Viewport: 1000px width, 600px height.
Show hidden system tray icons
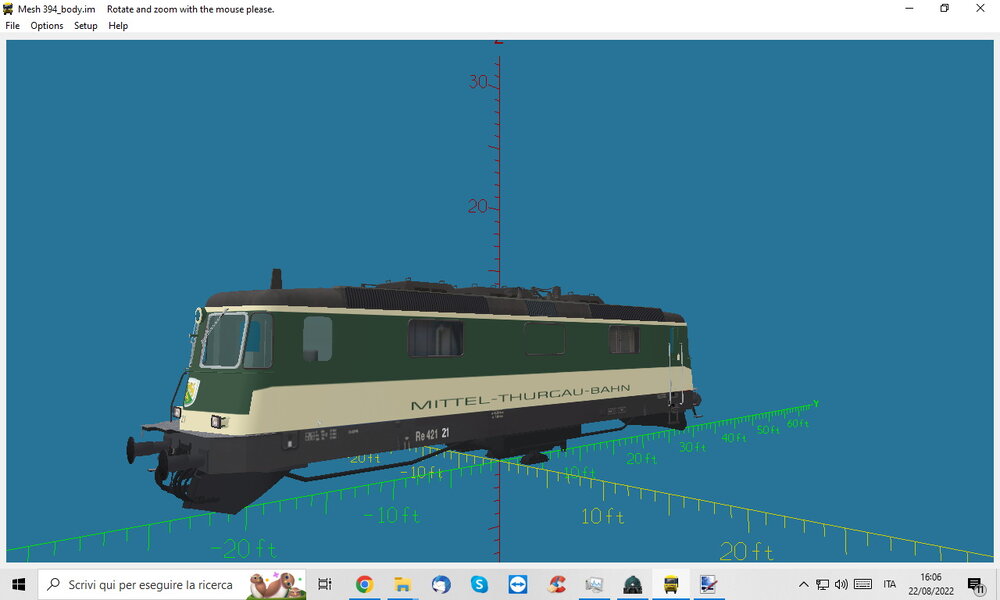[x=804, y=584]
